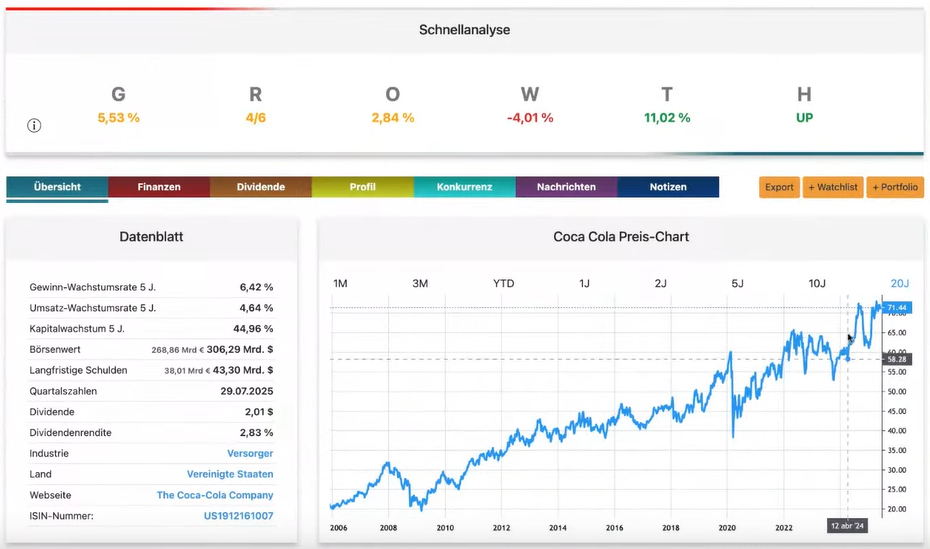The image size is (930, 549).
Task: Click the 58.28 crosshair price label
Action: (x=896, y=359)
